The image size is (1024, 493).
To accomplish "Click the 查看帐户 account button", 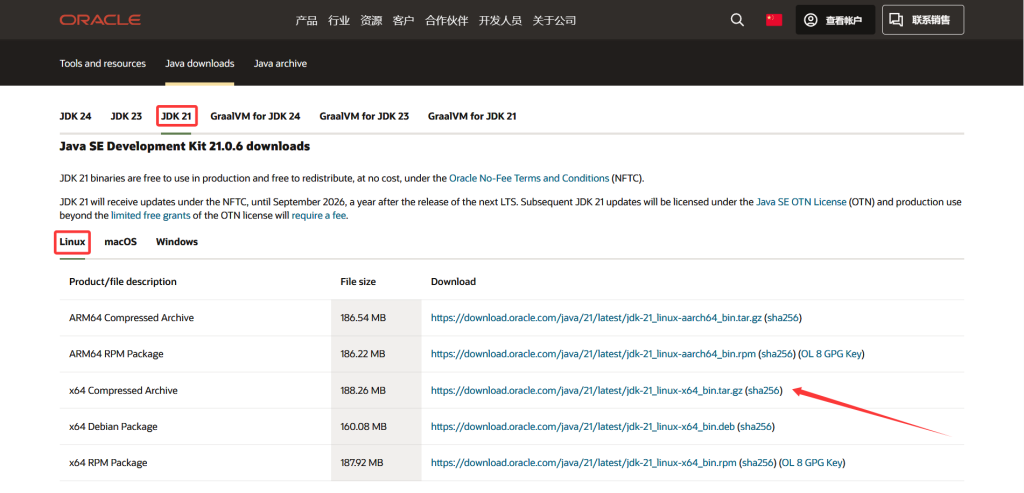I will coord(835,20).
